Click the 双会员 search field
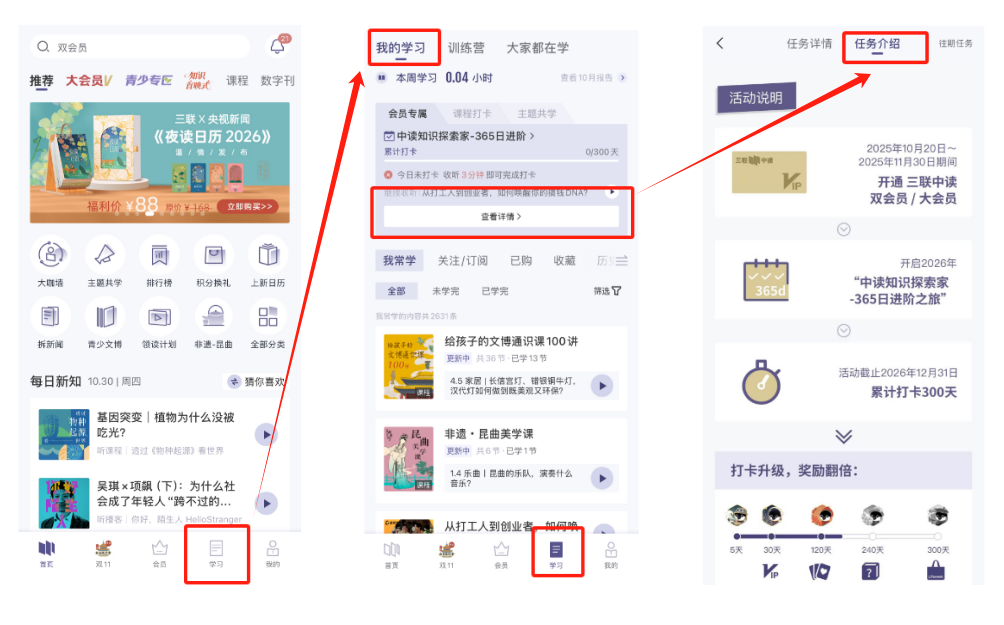 140,47
